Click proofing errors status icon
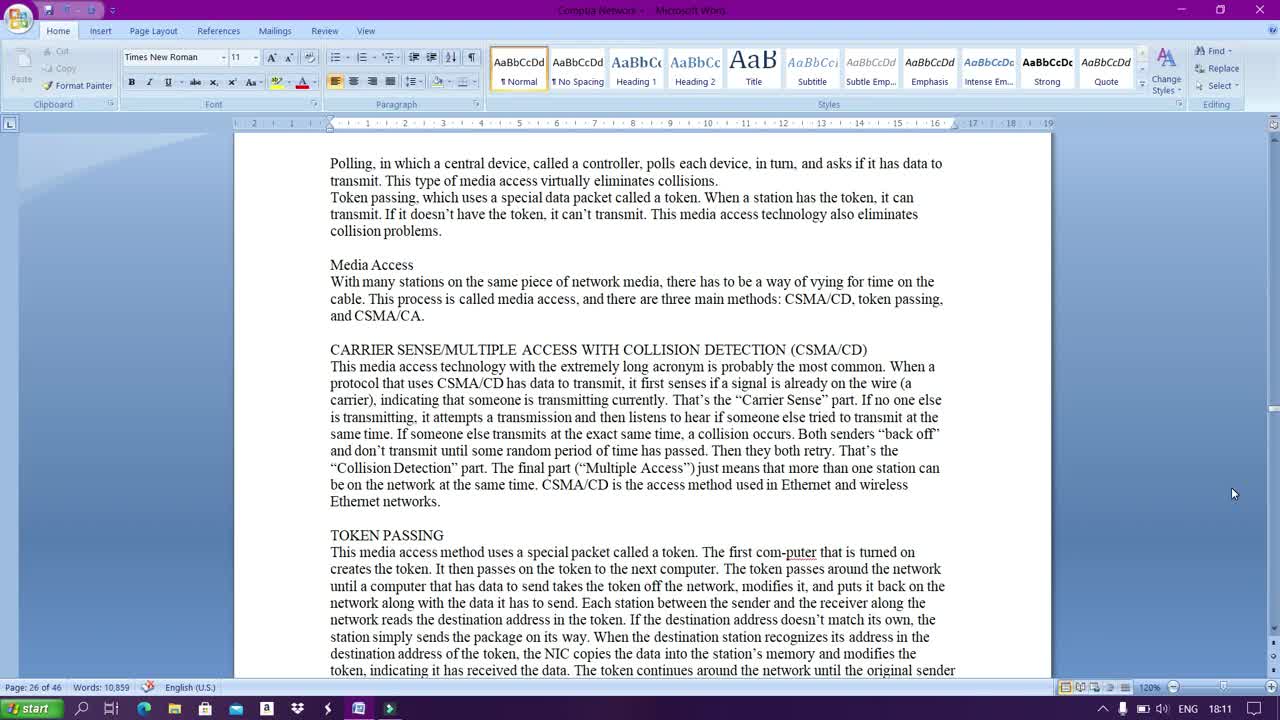 (x=148, y=687)
